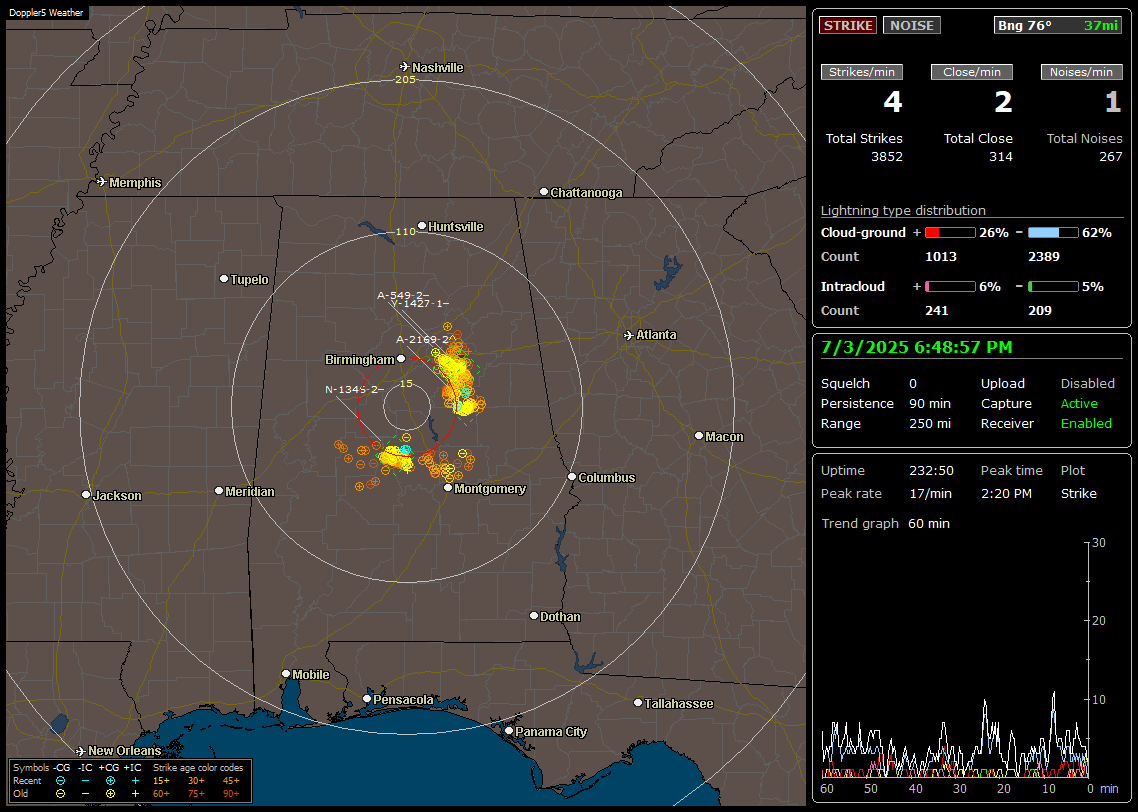Click the Lightning type distribution heading

point(903,211)
